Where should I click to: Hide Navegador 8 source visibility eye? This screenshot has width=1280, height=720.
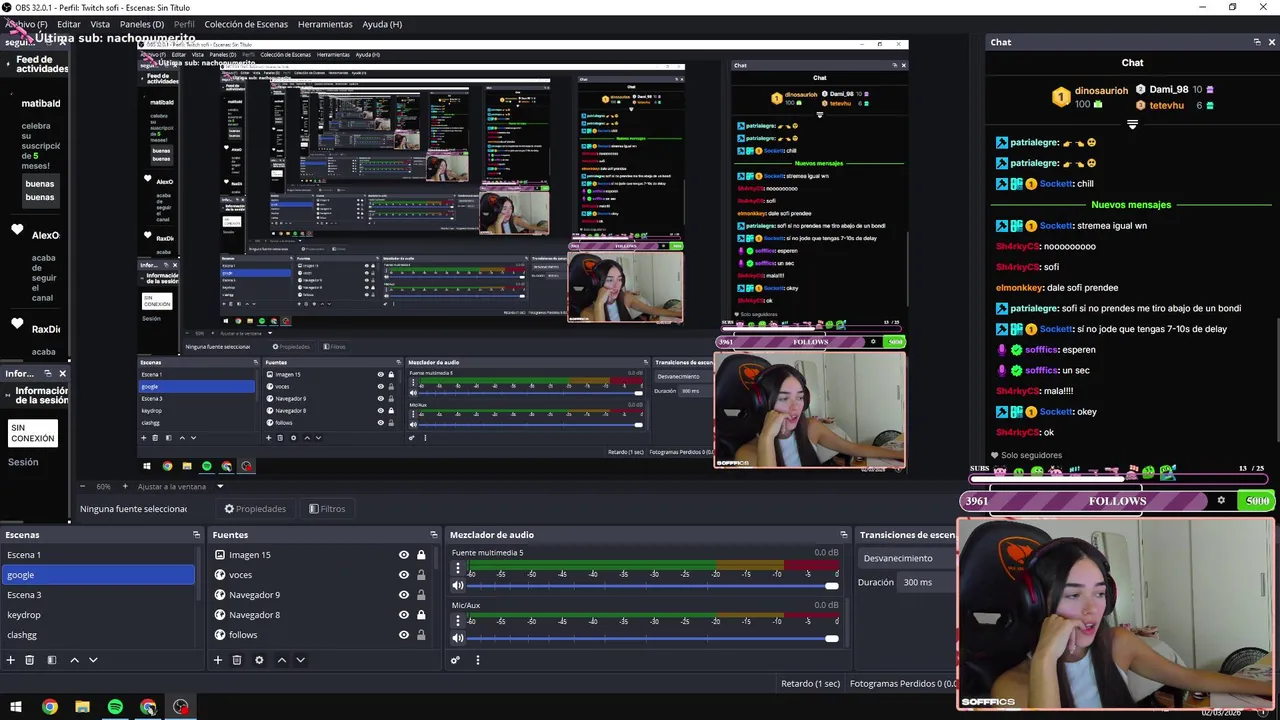click(x=404, y=615)
